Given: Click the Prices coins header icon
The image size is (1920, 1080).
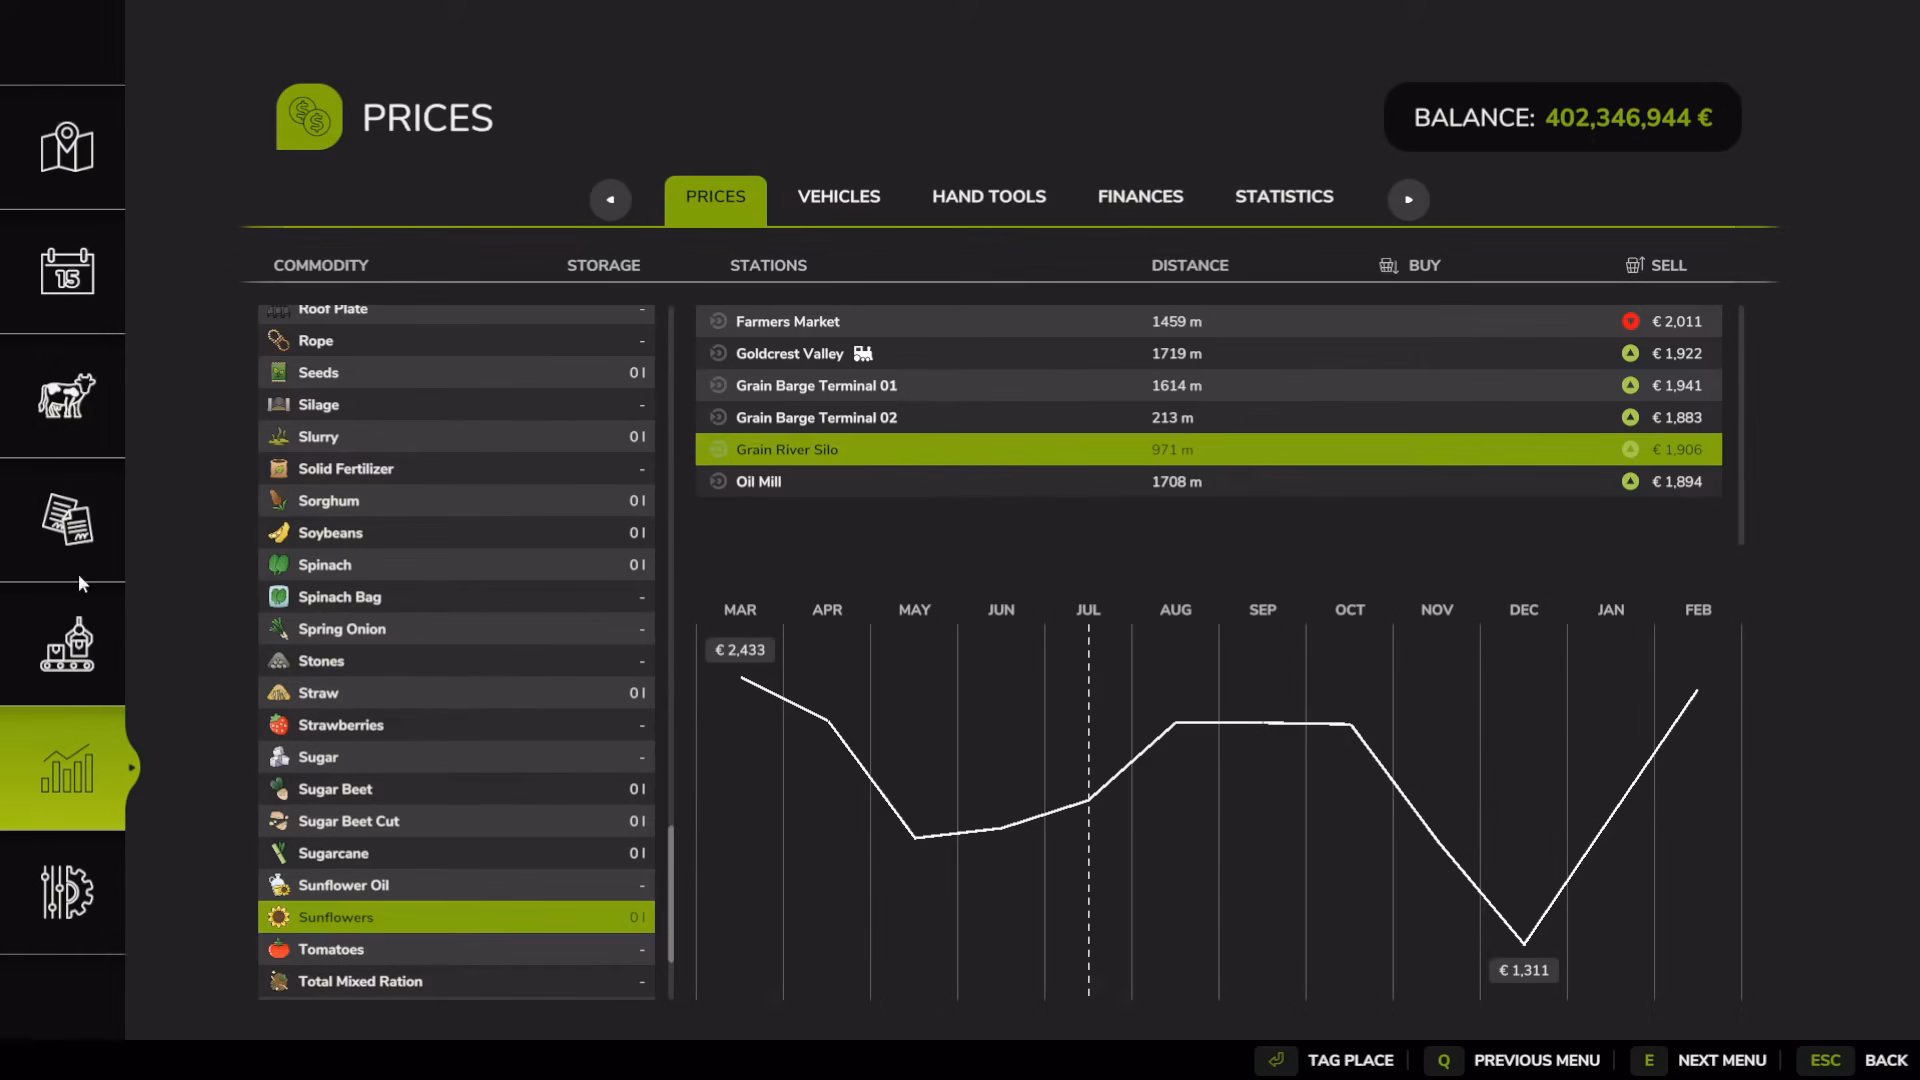Looking at the screenshot, I should tap(309, 117).
